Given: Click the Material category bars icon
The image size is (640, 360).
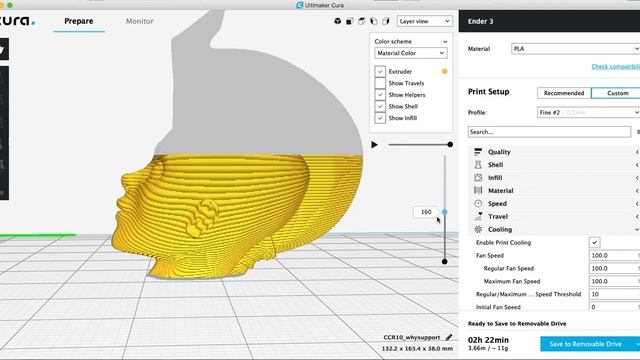Looking at the screenshot, I should click(478, 191).
